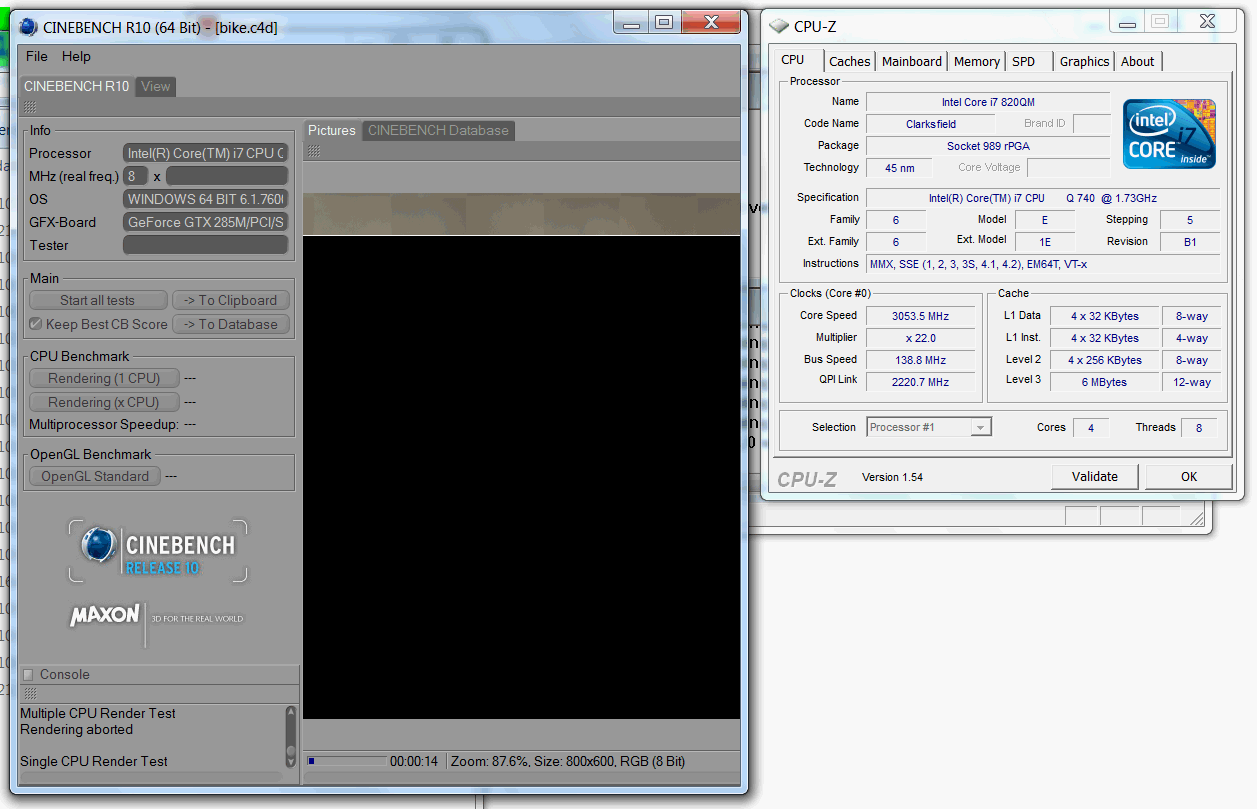Click OpenGL Standard button

(95, 476)
